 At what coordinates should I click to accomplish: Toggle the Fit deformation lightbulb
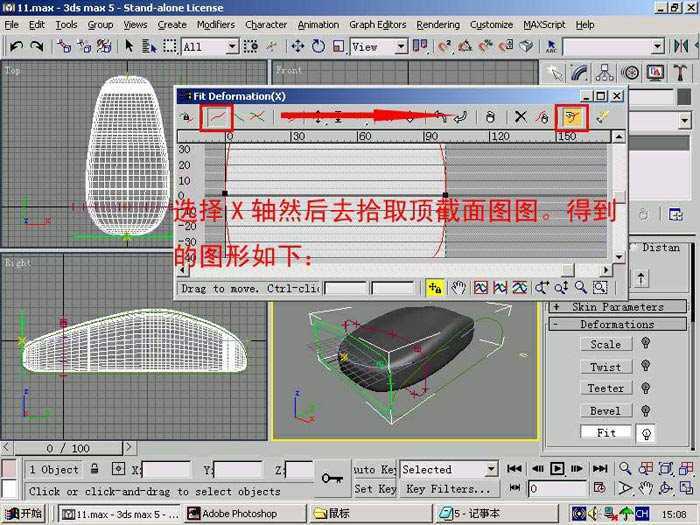coord(646,433)
